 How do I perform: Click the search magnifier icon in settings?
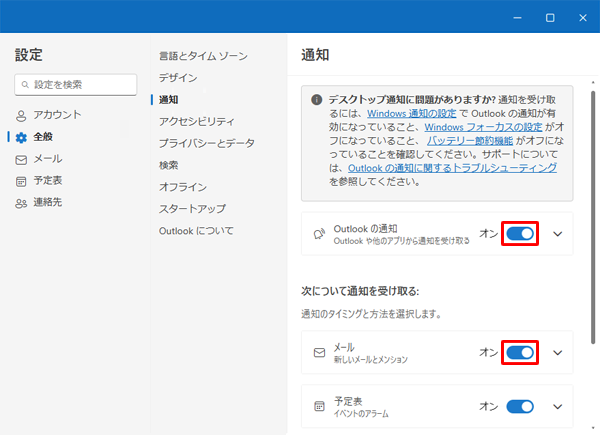[25, 85]
